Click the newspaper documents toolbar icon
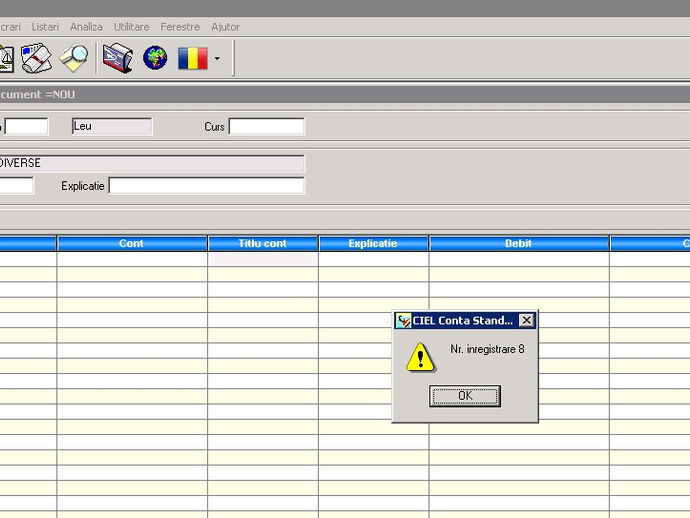The height and width of the screenshot is (518, 690). point(37,58)
